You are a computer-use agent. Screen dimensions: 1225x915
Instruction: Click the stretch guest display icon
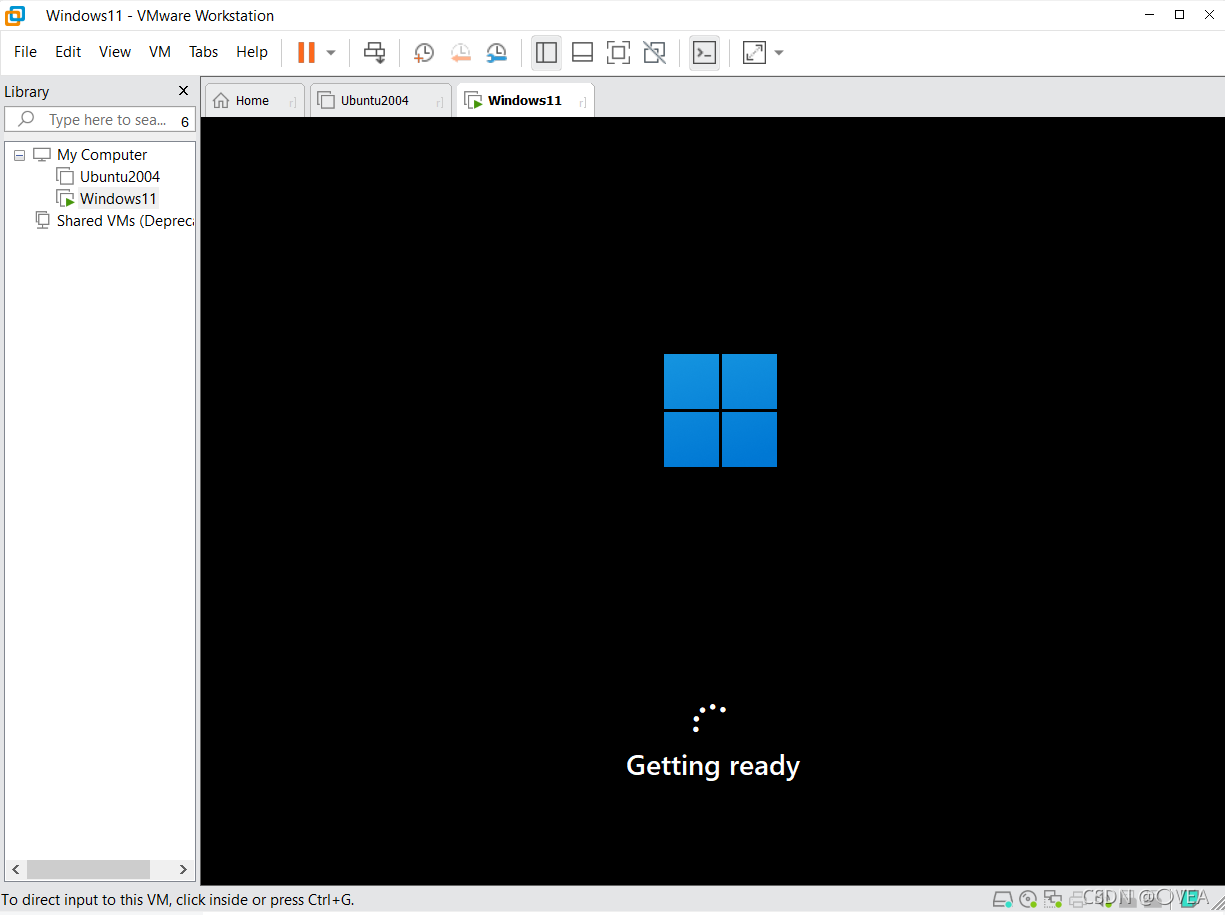pyautogui.click(x=754, y=52)
